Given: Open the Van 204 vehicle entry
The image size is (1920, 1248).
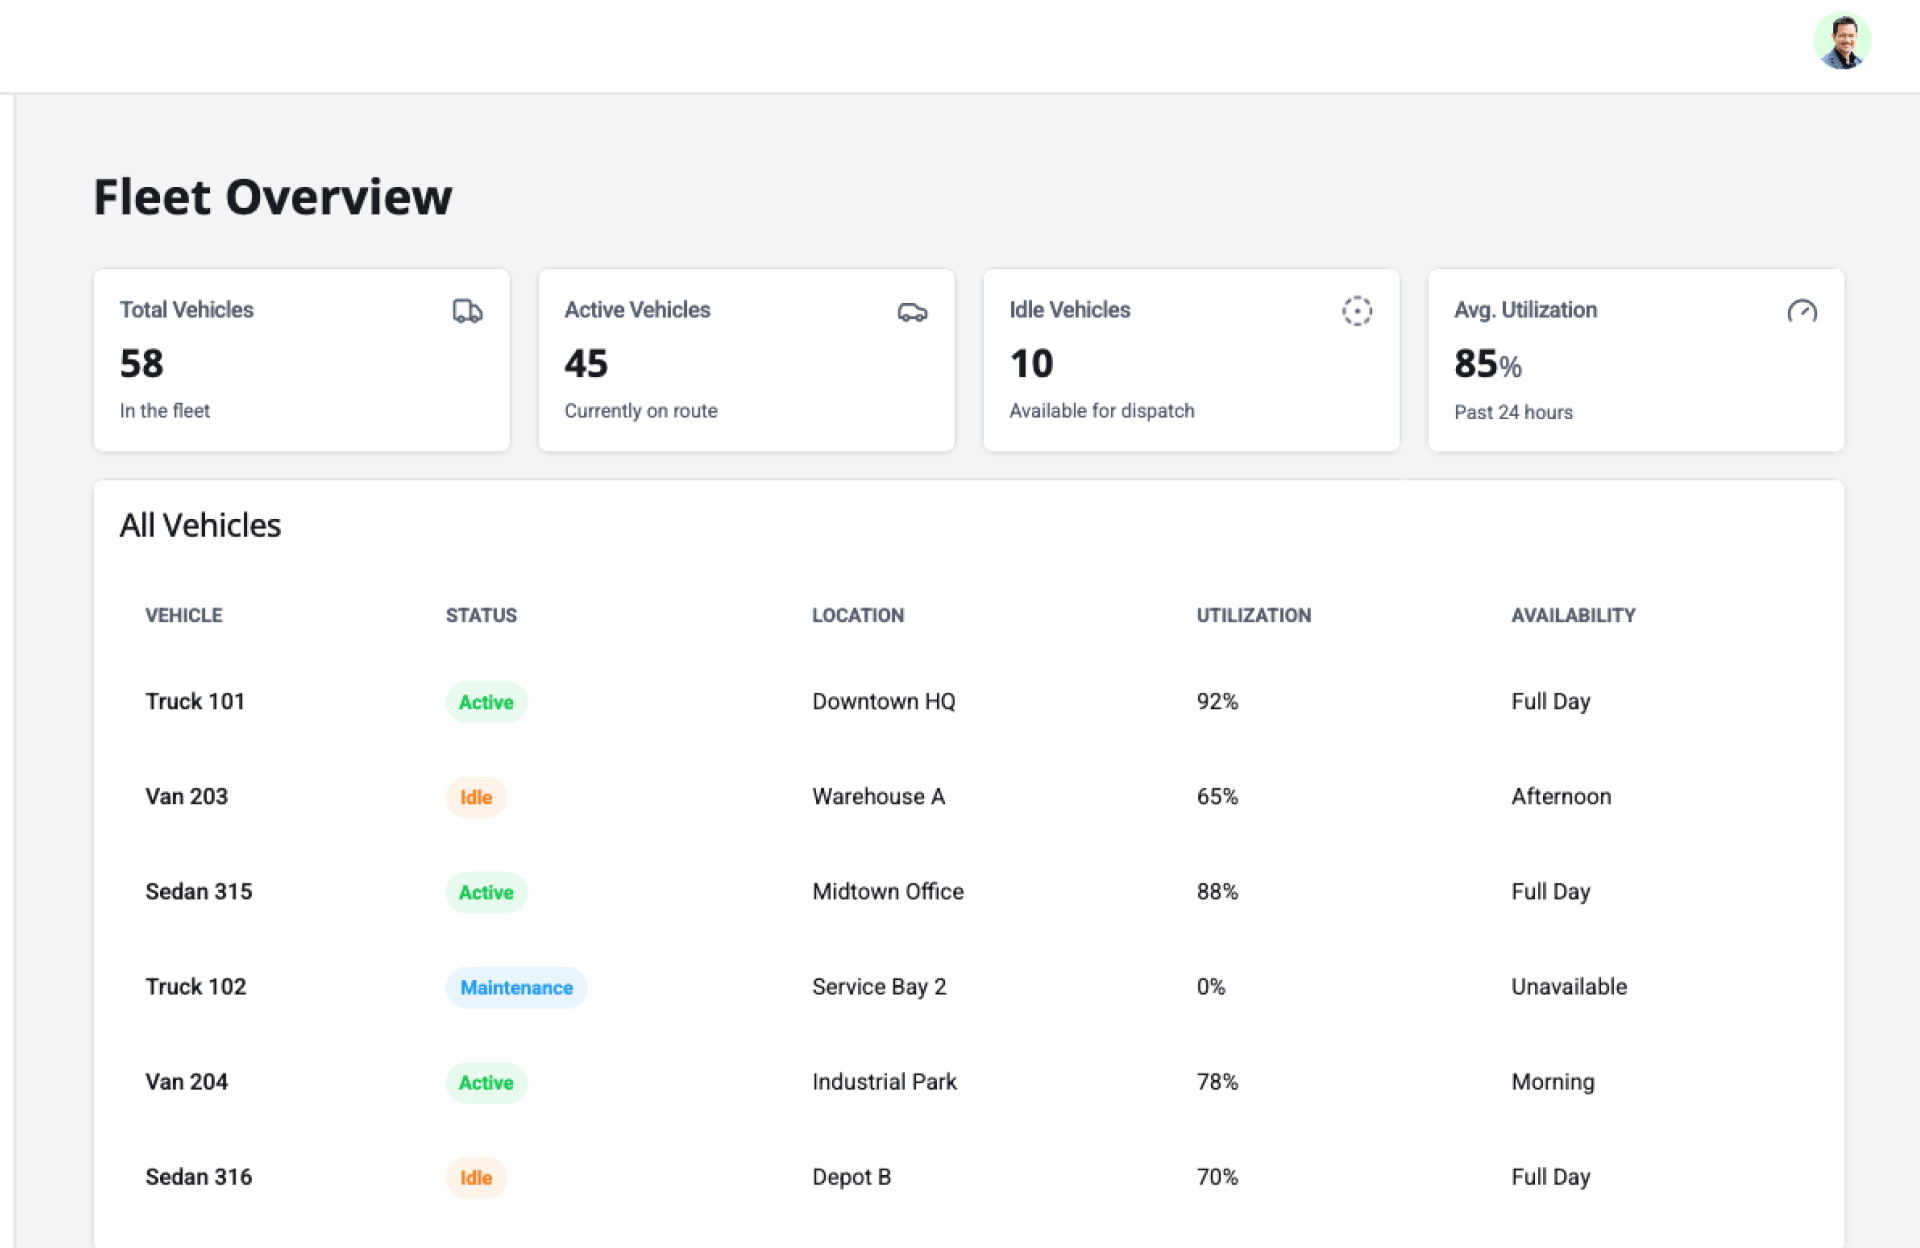Looking at the screenshot, I should pos(187,1082).
